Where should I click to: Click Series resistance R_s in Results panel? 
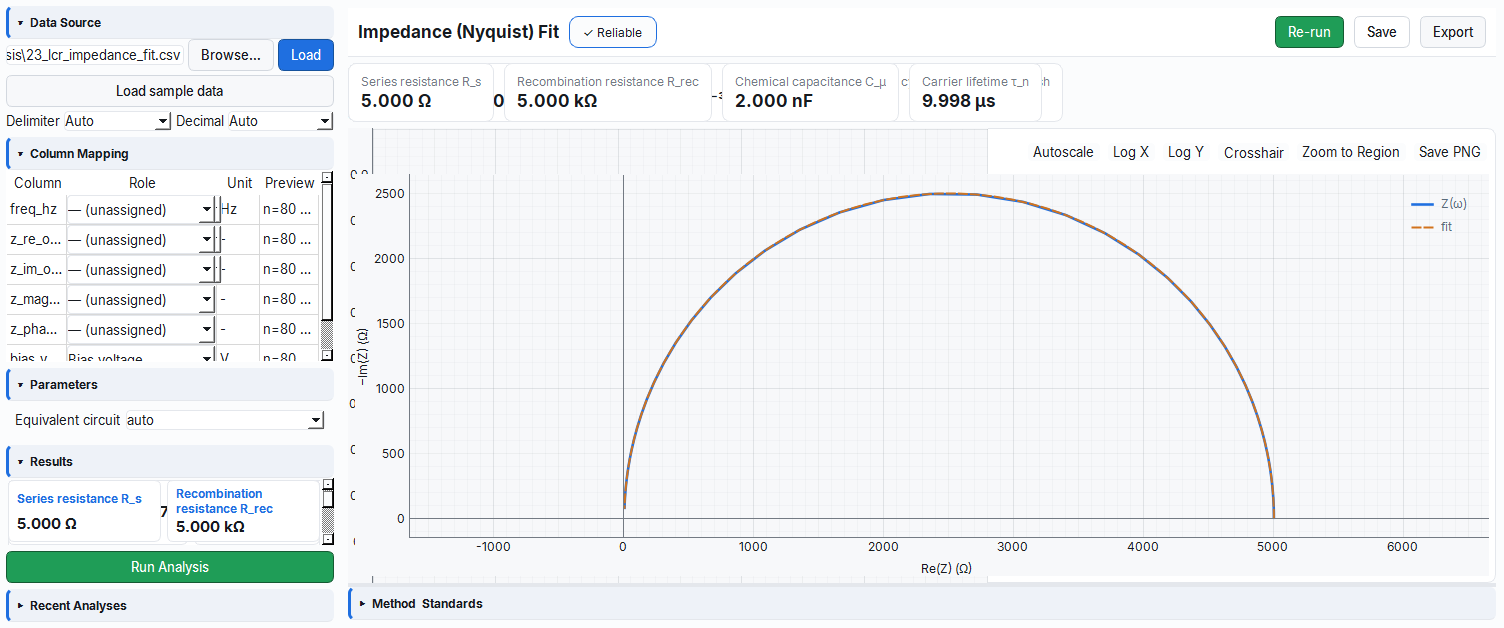(x=85, y=511)
